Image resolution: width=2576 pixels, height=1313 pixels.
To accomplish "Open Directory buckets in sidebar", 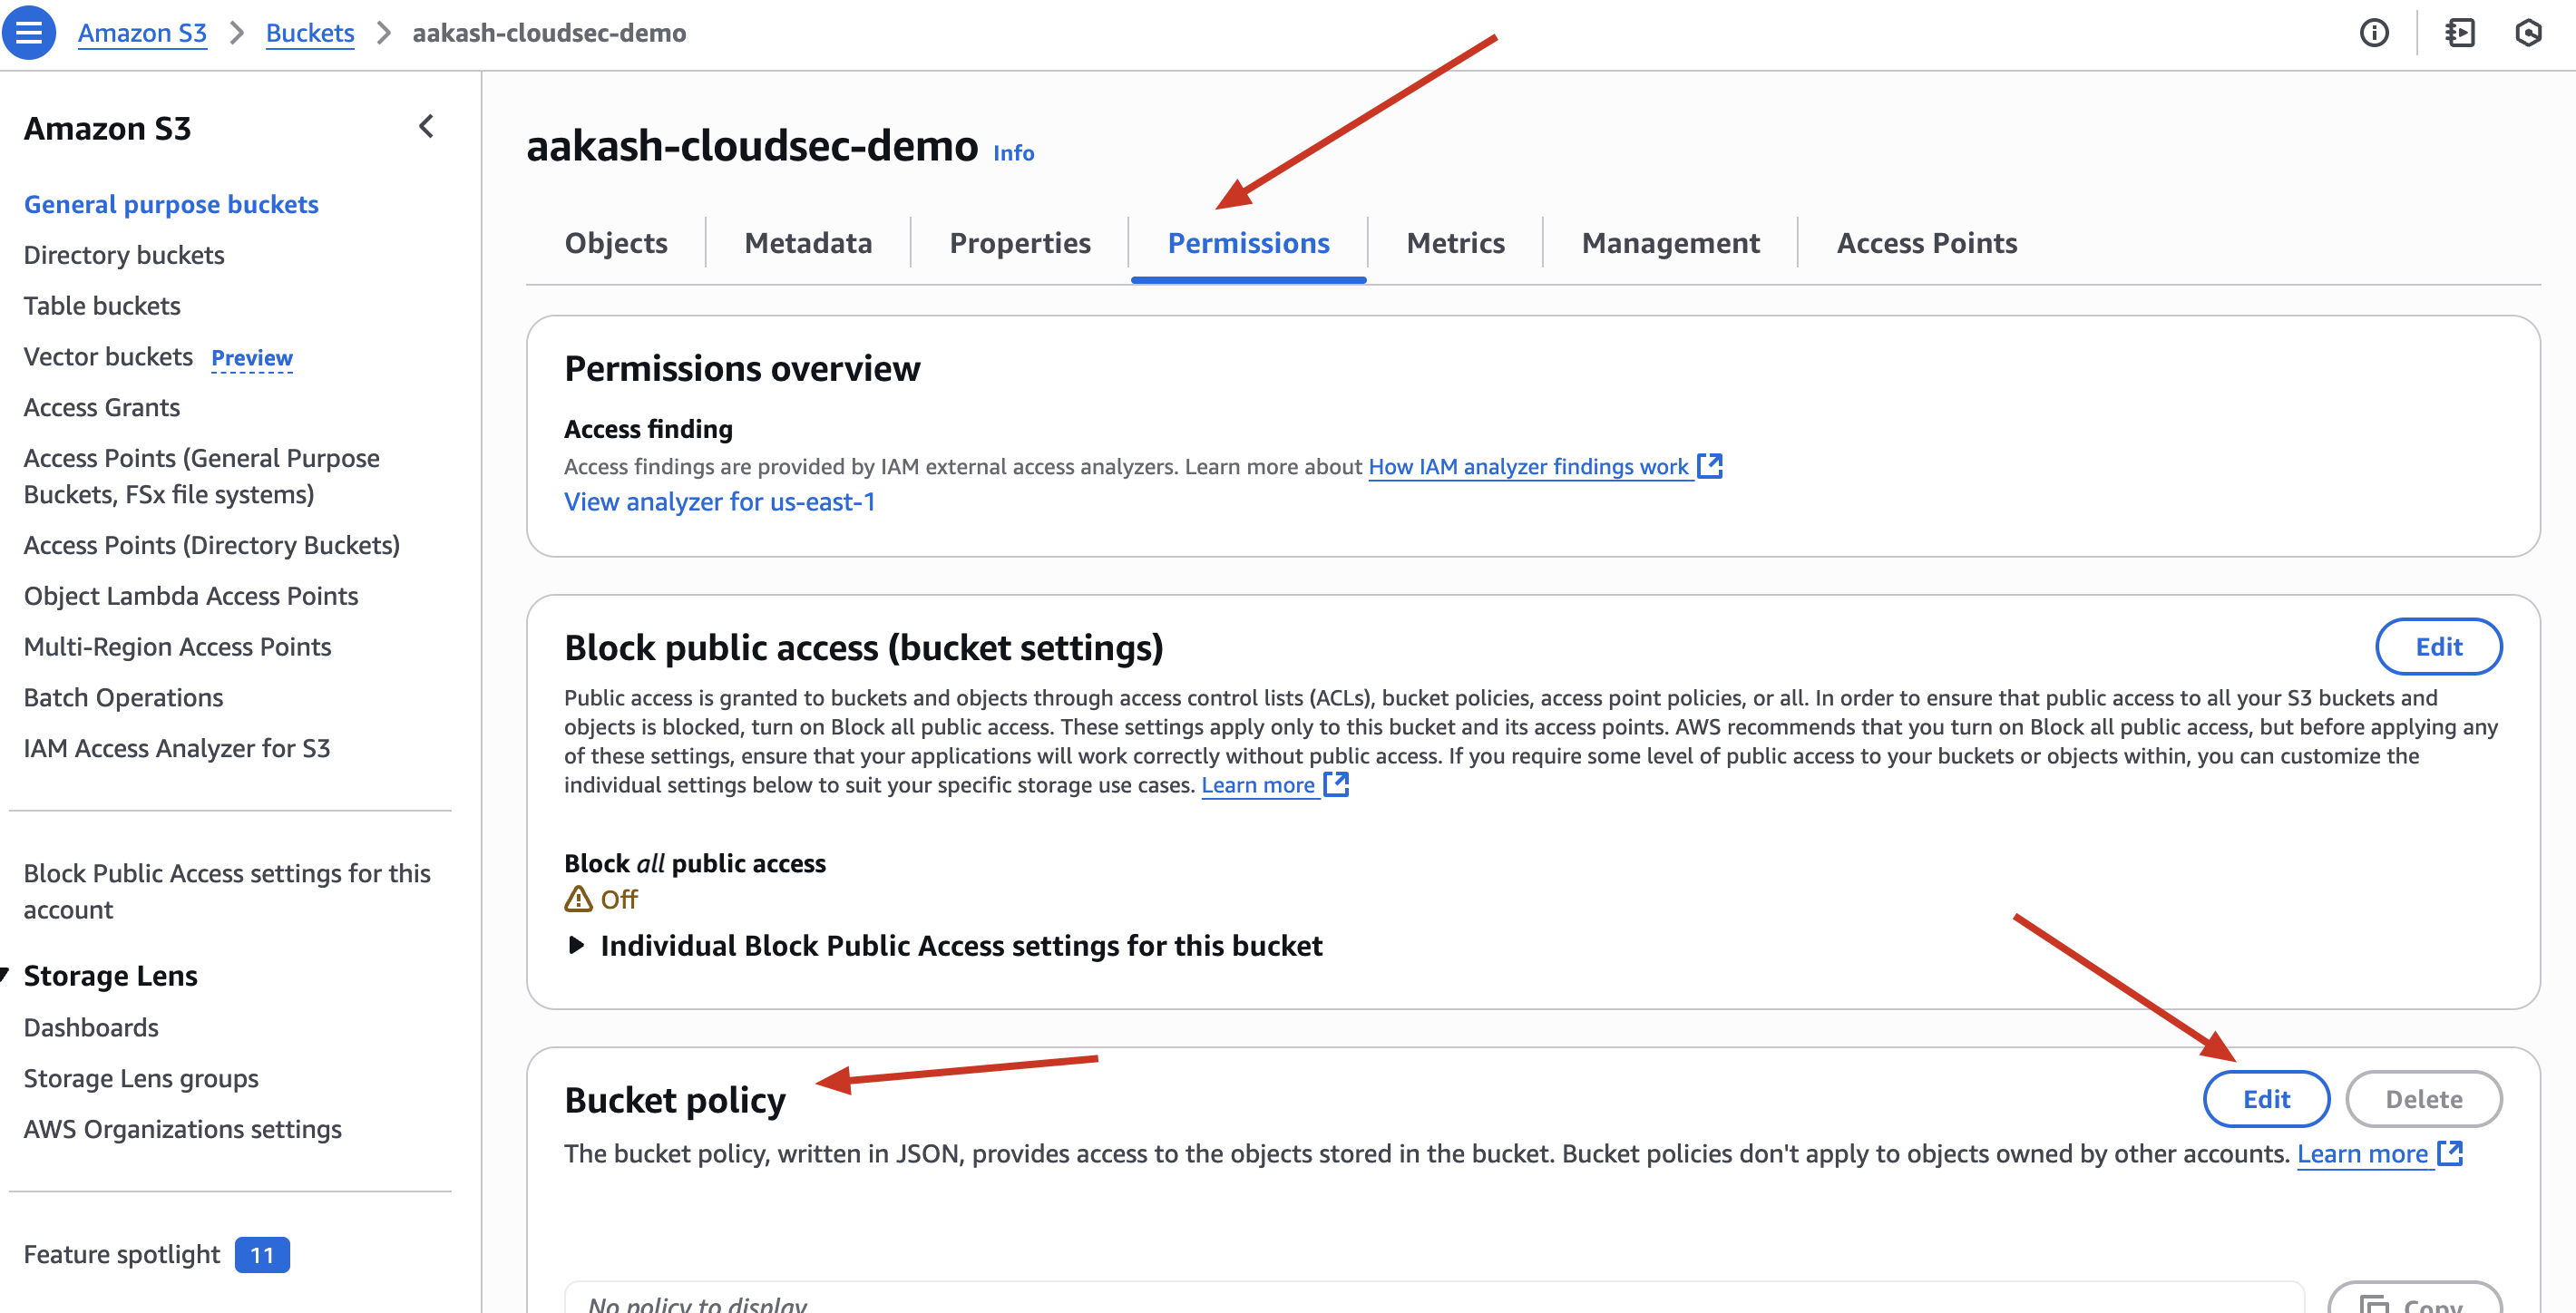I will pyautogui.click(x=124, y=254).
